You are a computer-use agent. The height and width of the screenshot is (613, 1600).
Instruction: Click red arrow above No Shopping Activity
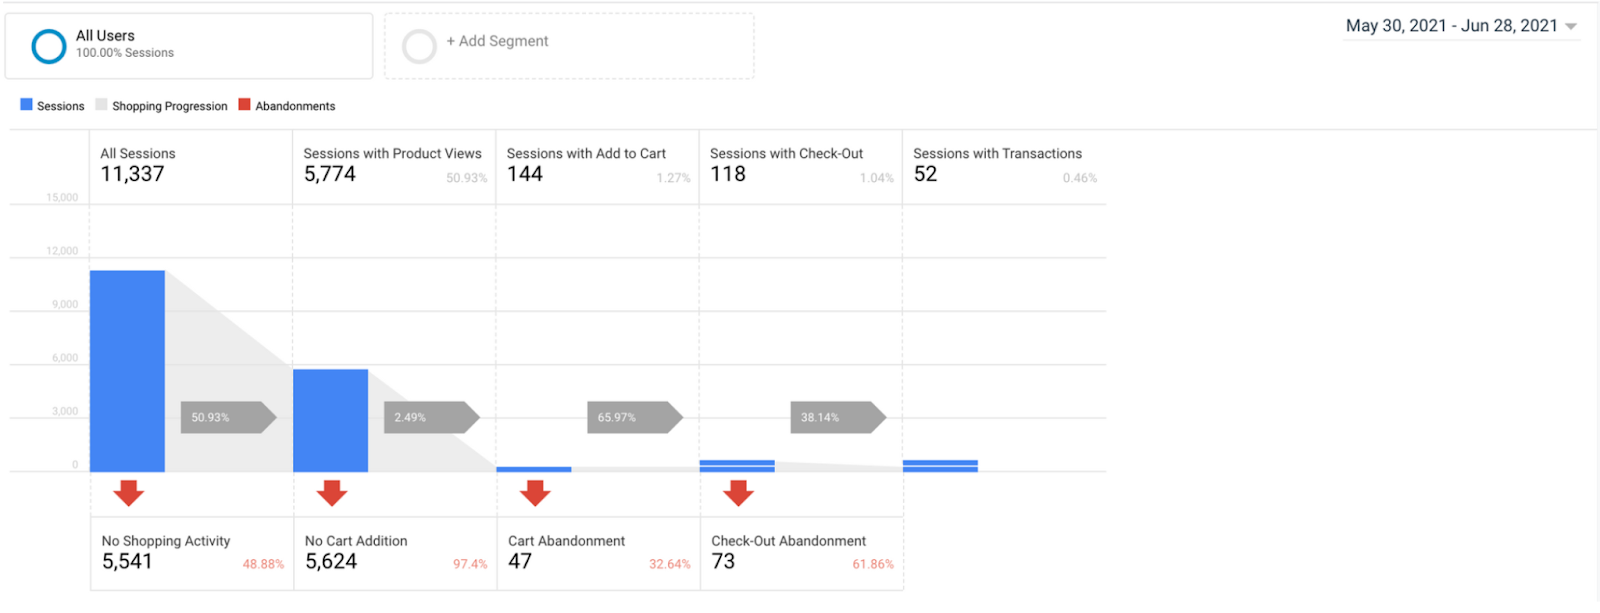pos(128,492)
